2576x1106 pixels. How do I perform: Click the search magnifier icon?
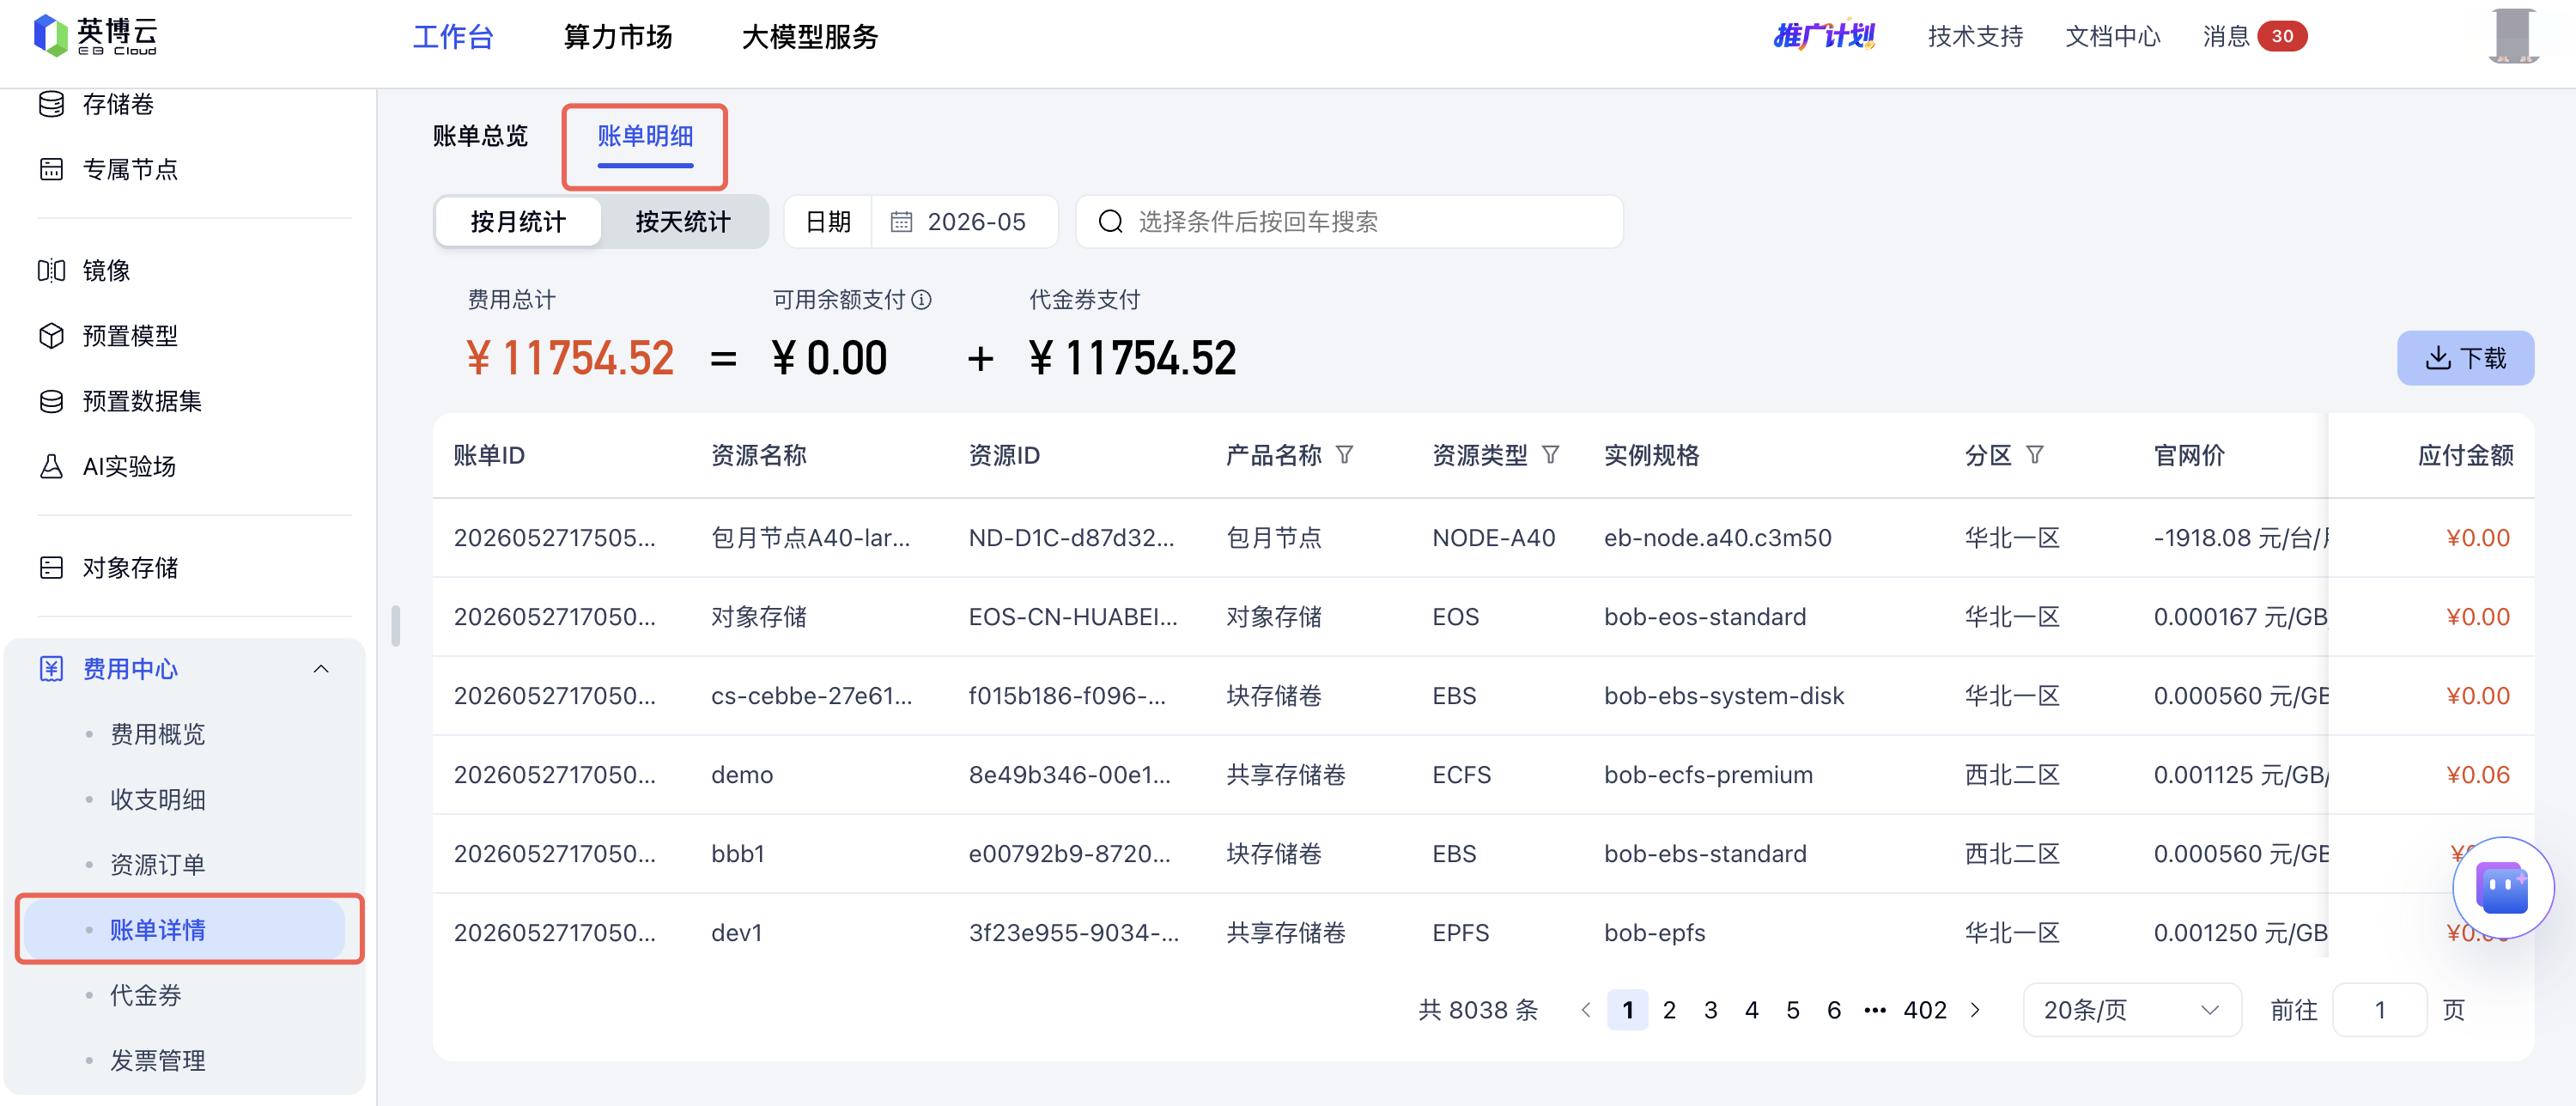[x=1110, y=222]
